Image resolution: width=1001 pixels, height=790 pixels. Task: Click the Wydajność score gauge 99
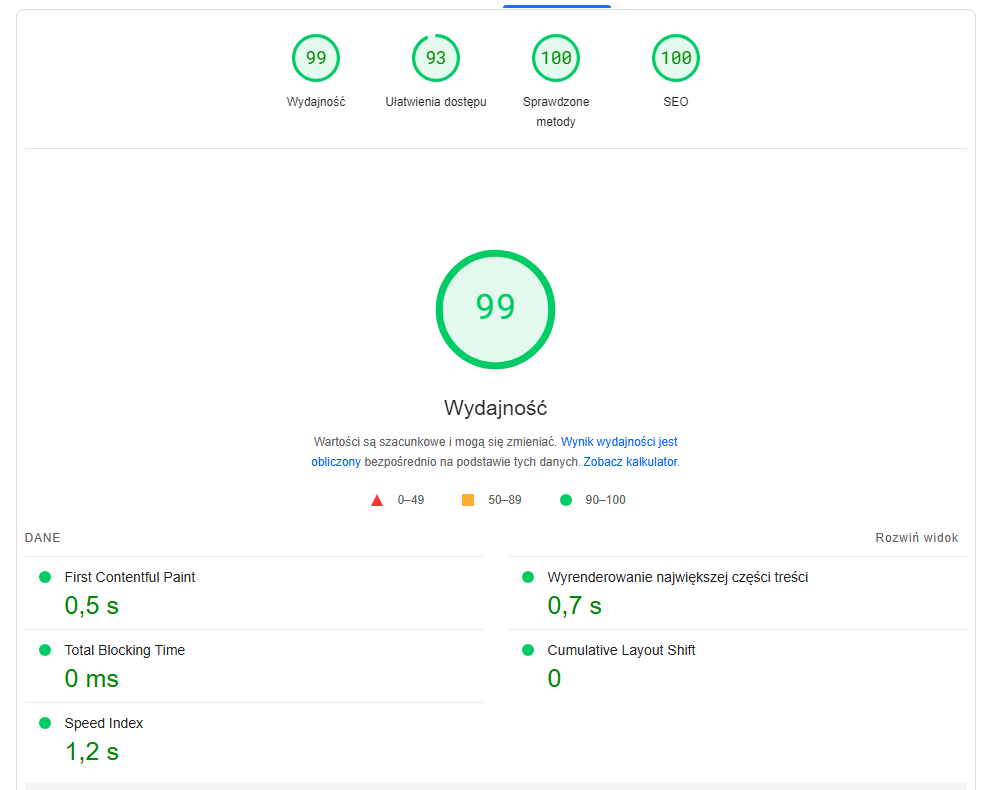316,58
